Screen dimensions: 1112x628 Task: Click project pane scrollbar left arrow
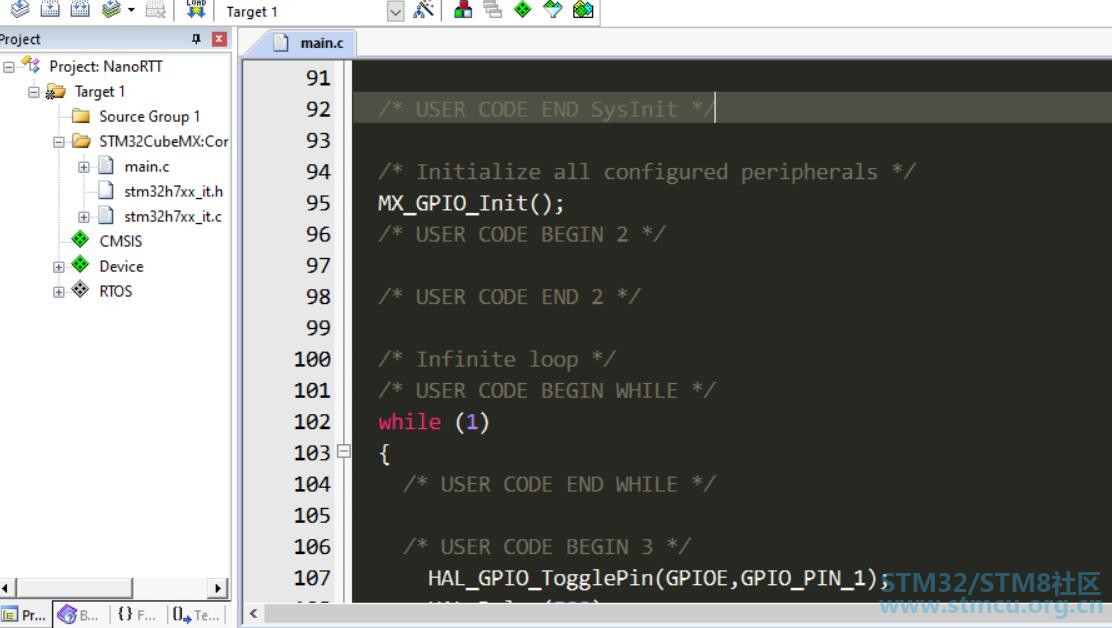point(6,588)
